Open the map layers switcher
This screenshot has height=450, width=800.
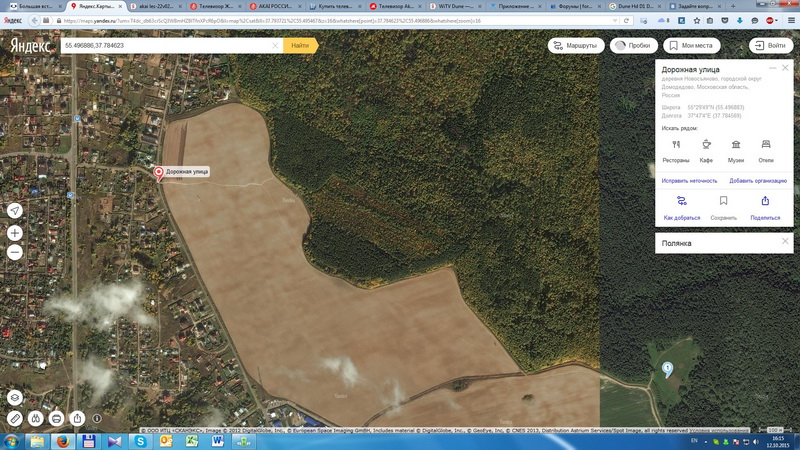pos(15,397)
